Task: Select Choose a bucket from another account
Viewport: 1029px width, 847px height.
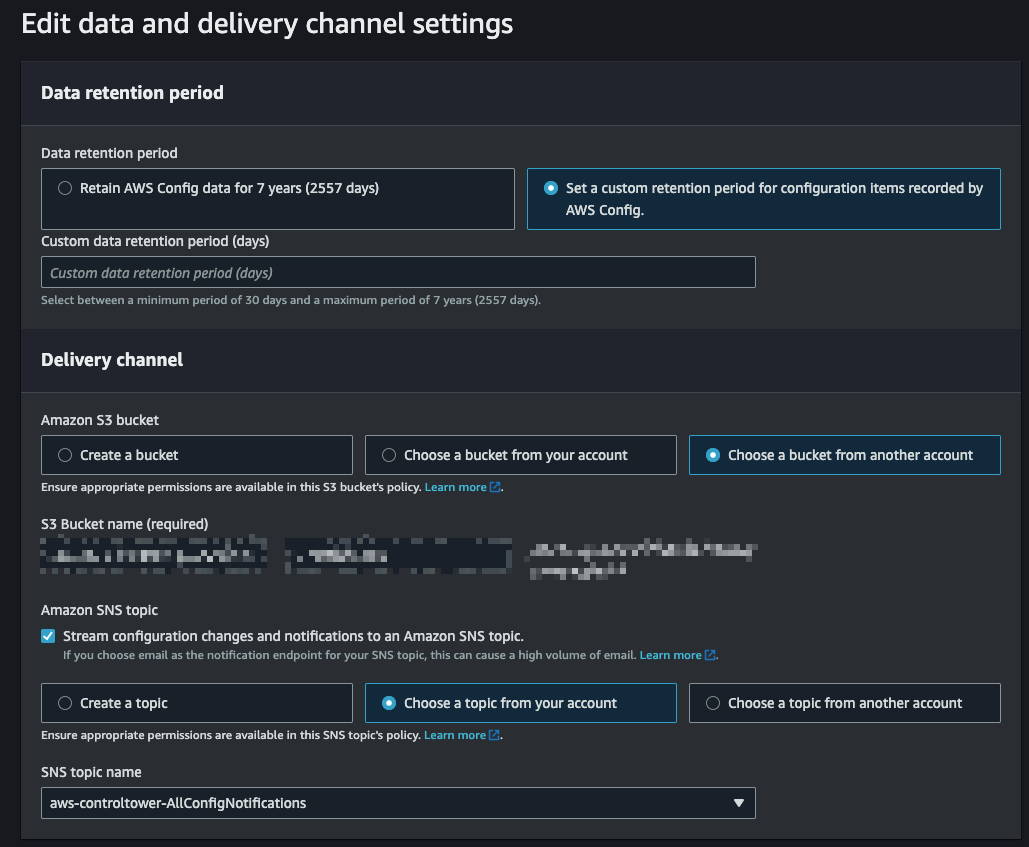Action: click(x=713, y=455)
